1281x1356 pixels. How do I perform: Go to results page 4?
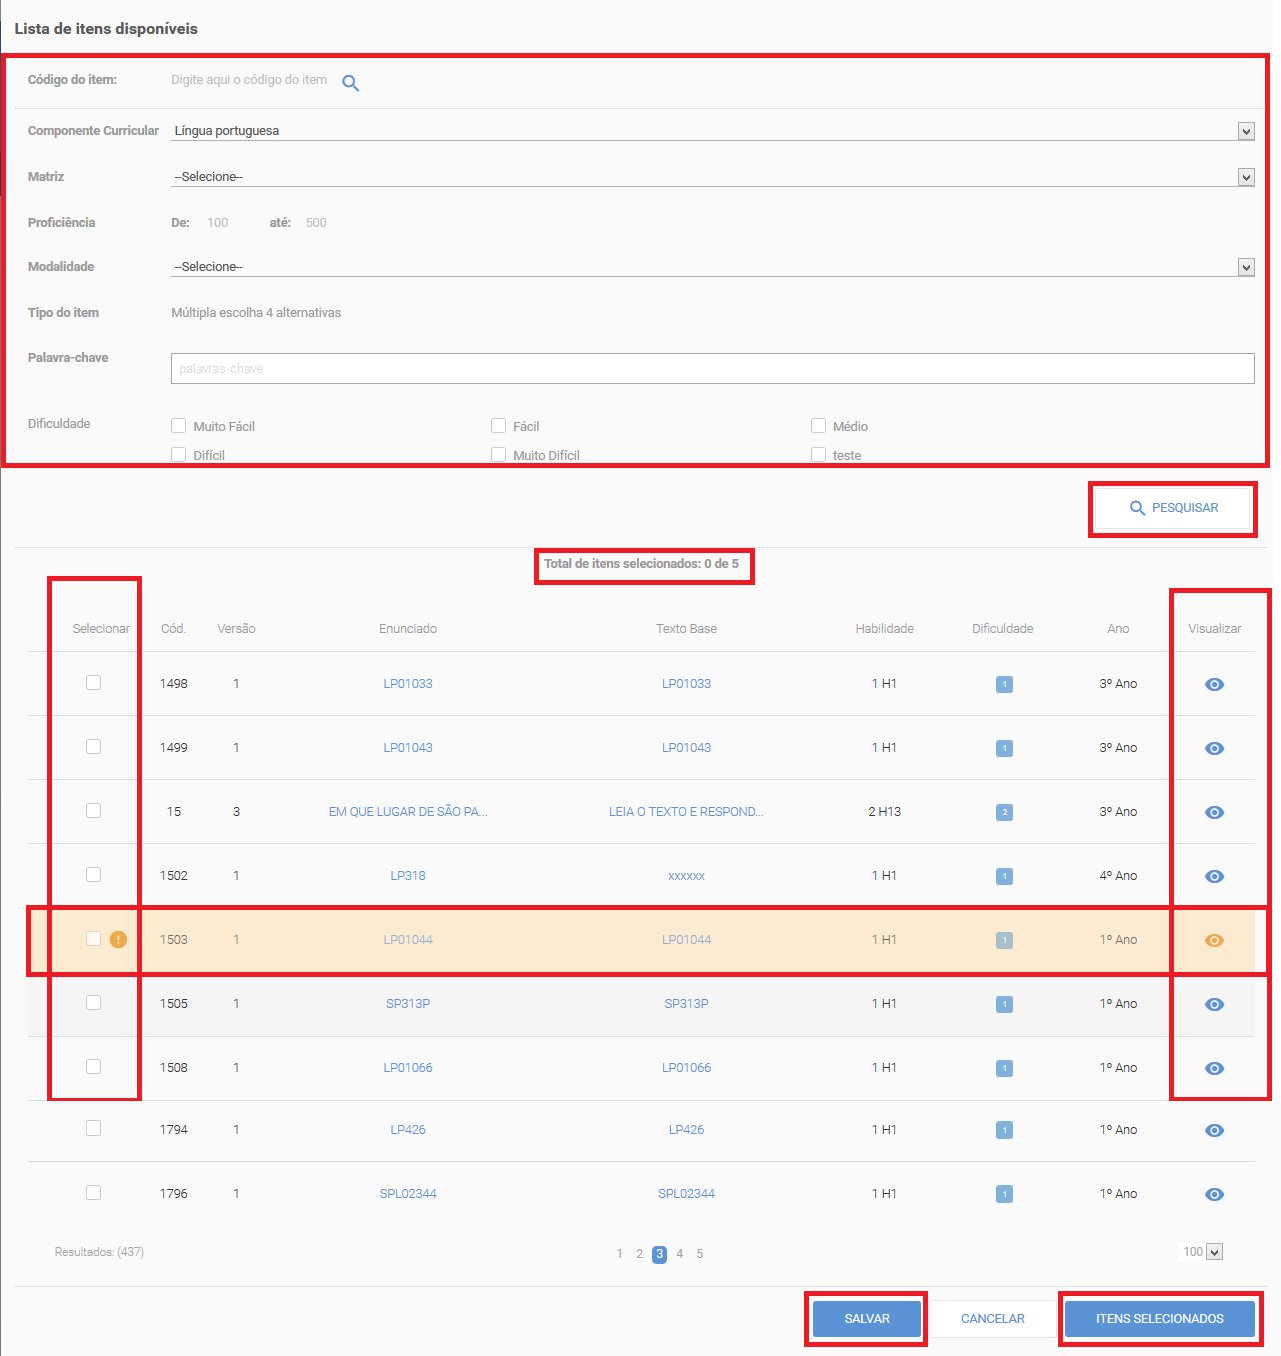point(679,1254)
